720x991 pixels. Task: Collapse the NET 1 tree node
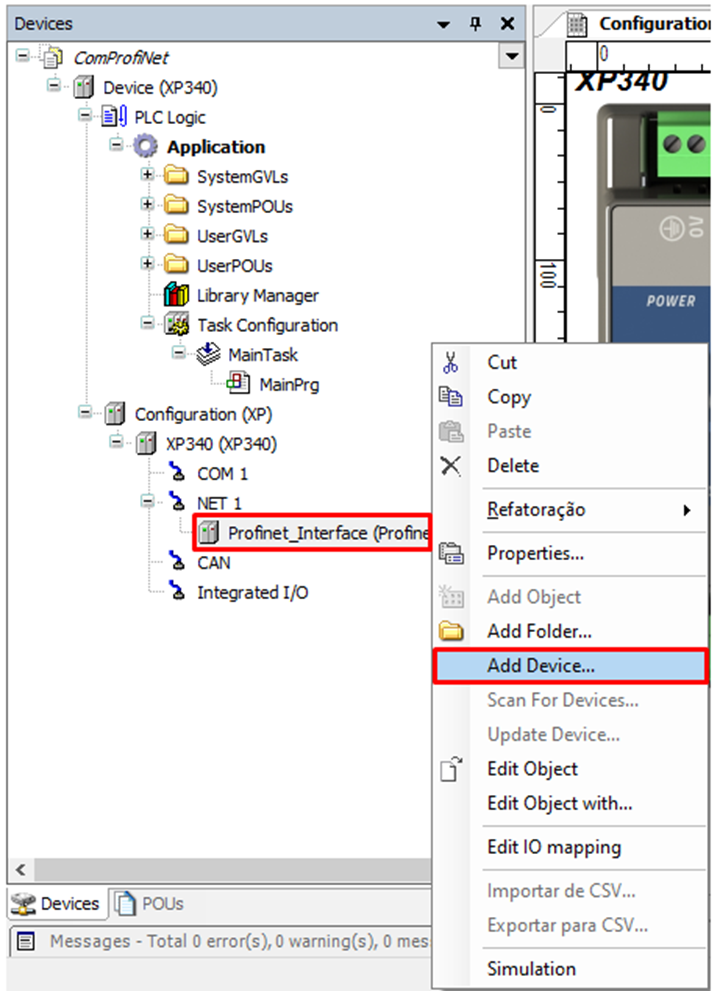[147, 503]
